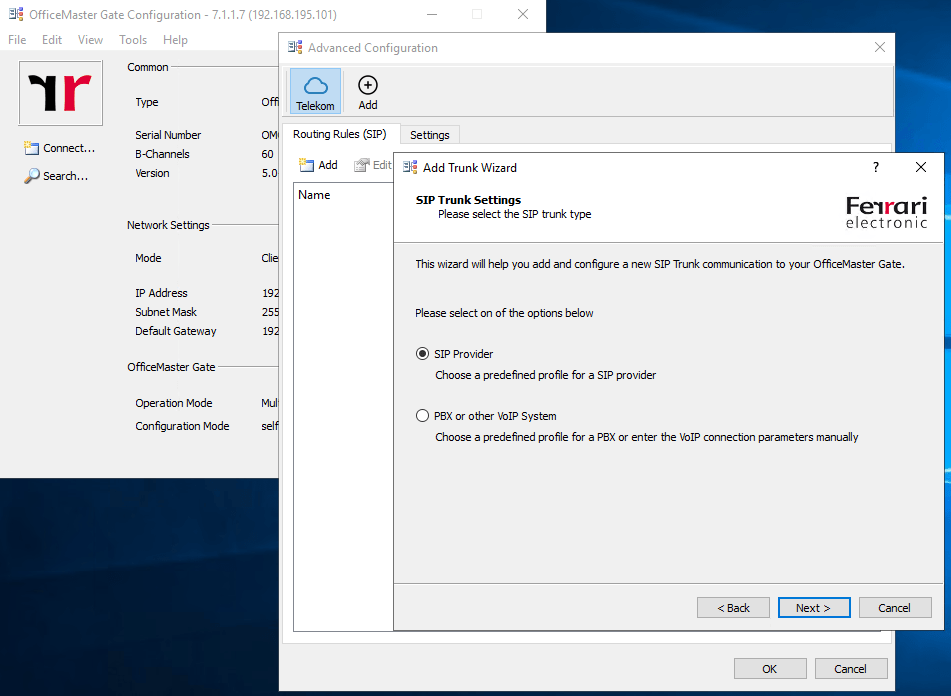Select the SIP Provider radio option

422,353
